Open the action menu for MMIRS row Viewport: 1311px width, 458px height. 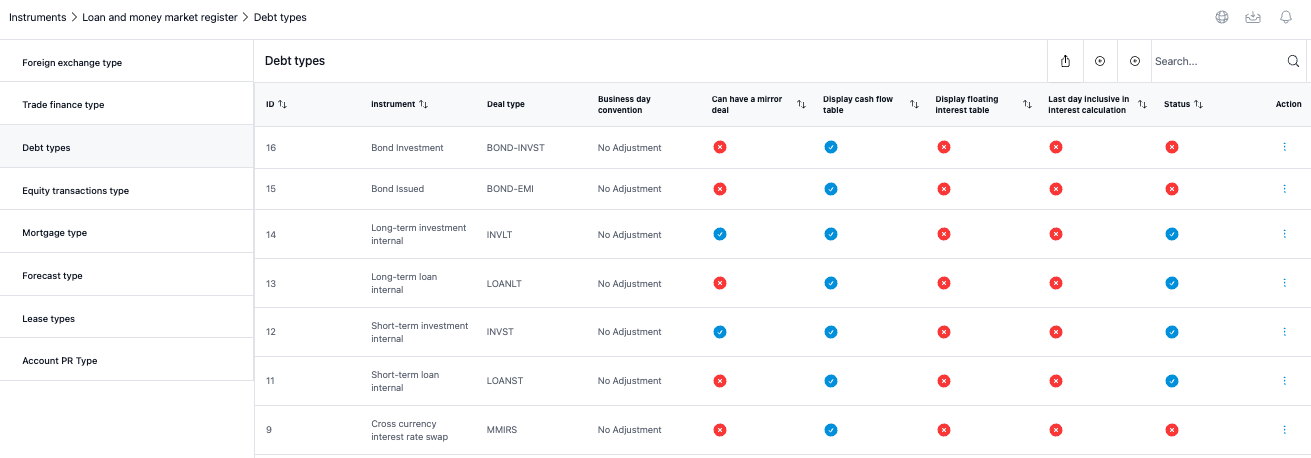pos(1284,430)
